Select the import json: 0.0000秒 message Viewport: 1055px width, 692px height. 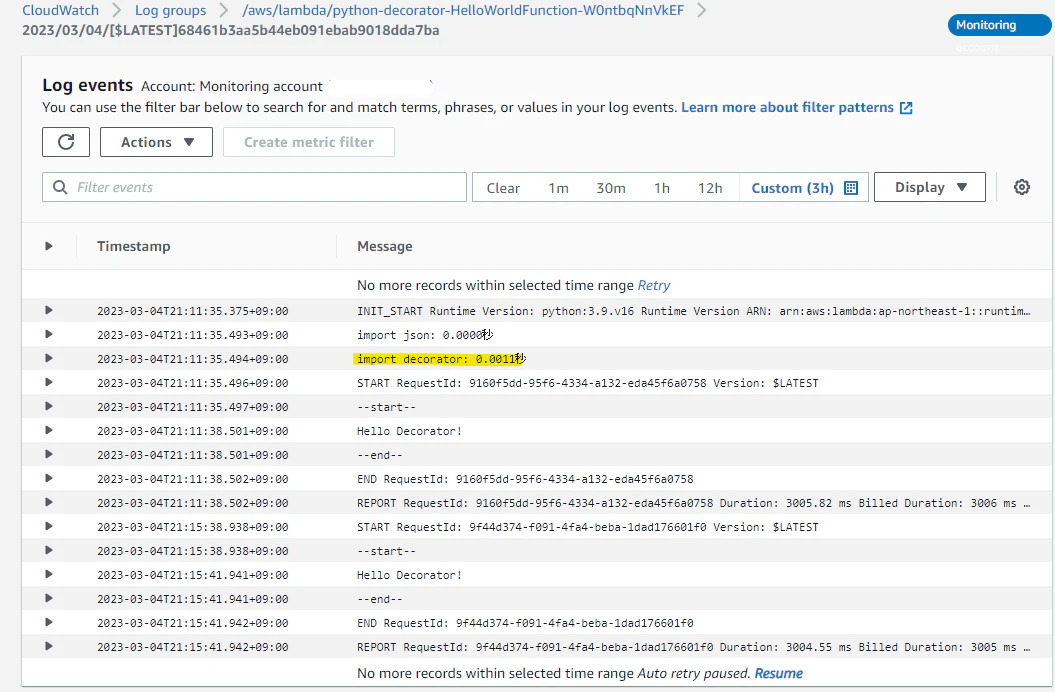(x=425, y=335)
